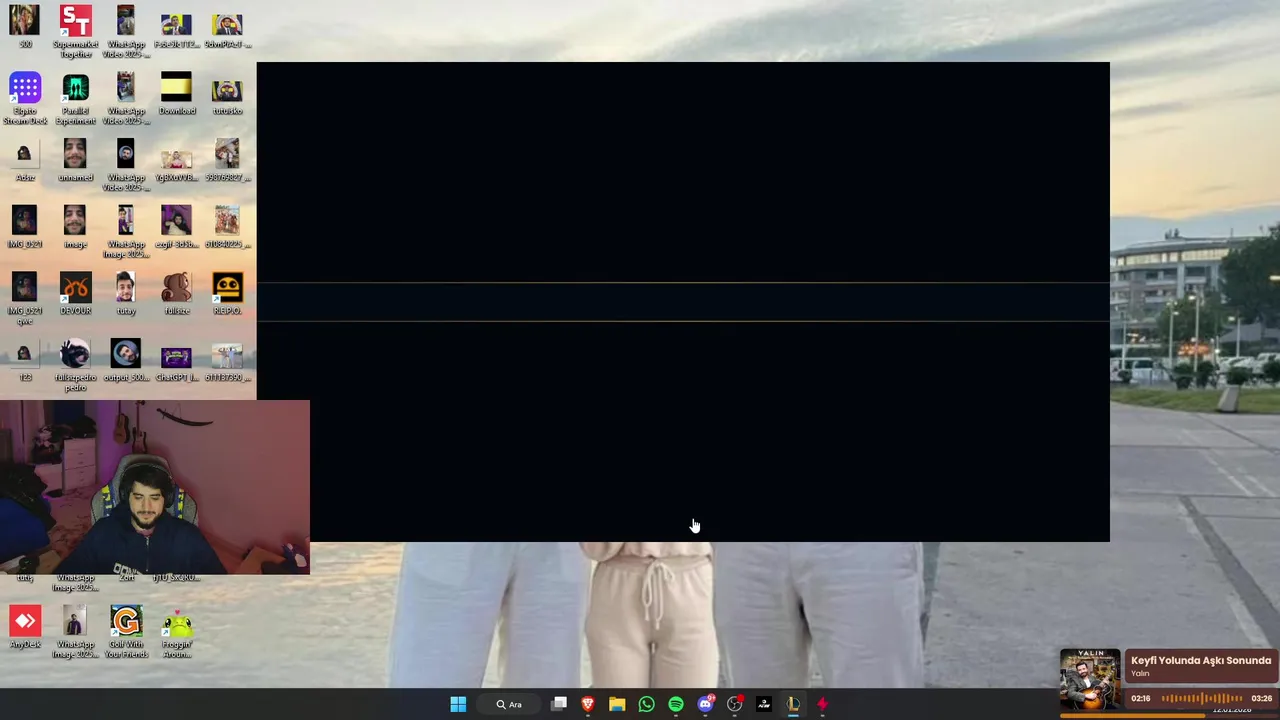Select the unnamed image file on desktop

(x=75, y=160)
